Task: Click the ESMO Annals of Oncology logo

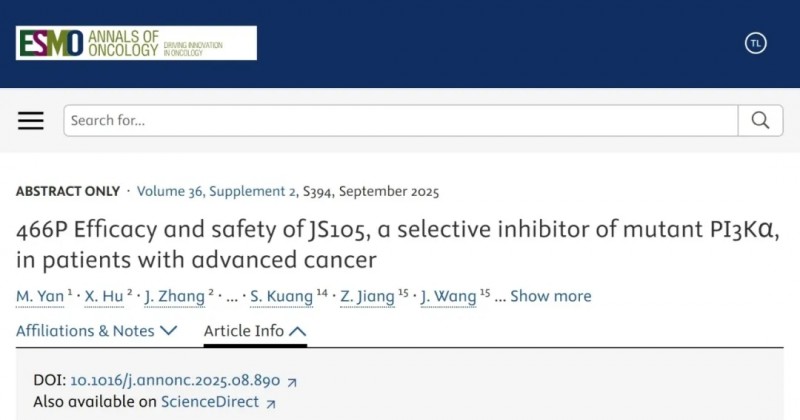Action: (x=136, y=43)
